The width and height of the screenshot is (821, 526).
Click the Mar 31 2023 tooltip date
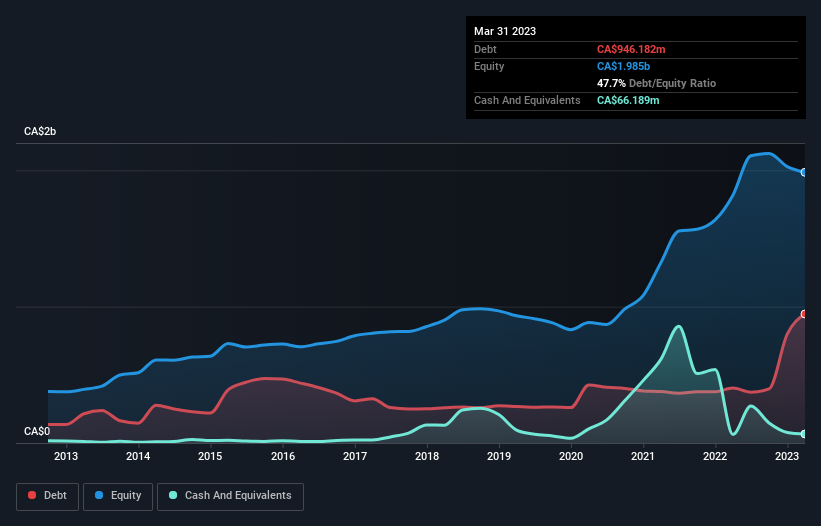(505, 31)
